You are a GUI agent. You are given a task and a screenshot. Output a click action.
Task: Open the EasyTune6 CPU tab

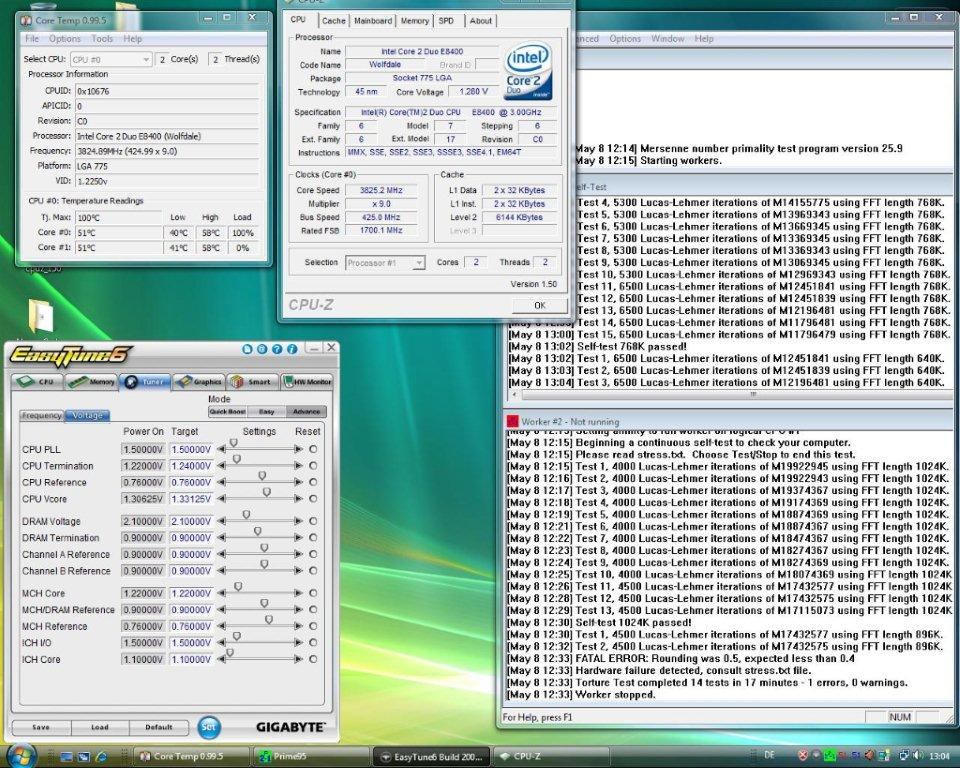tap(36, 382)
